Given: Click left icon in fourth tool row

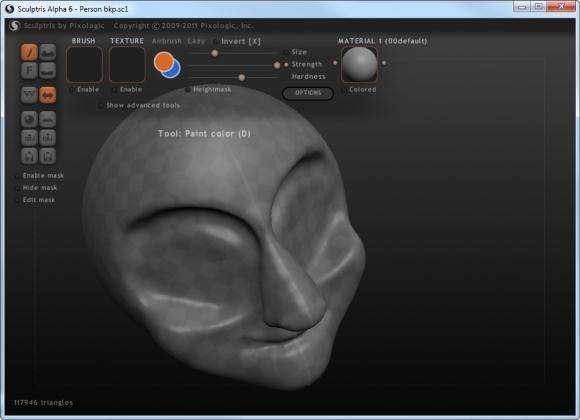Looking at the screenshot, I should click(29, 137).
